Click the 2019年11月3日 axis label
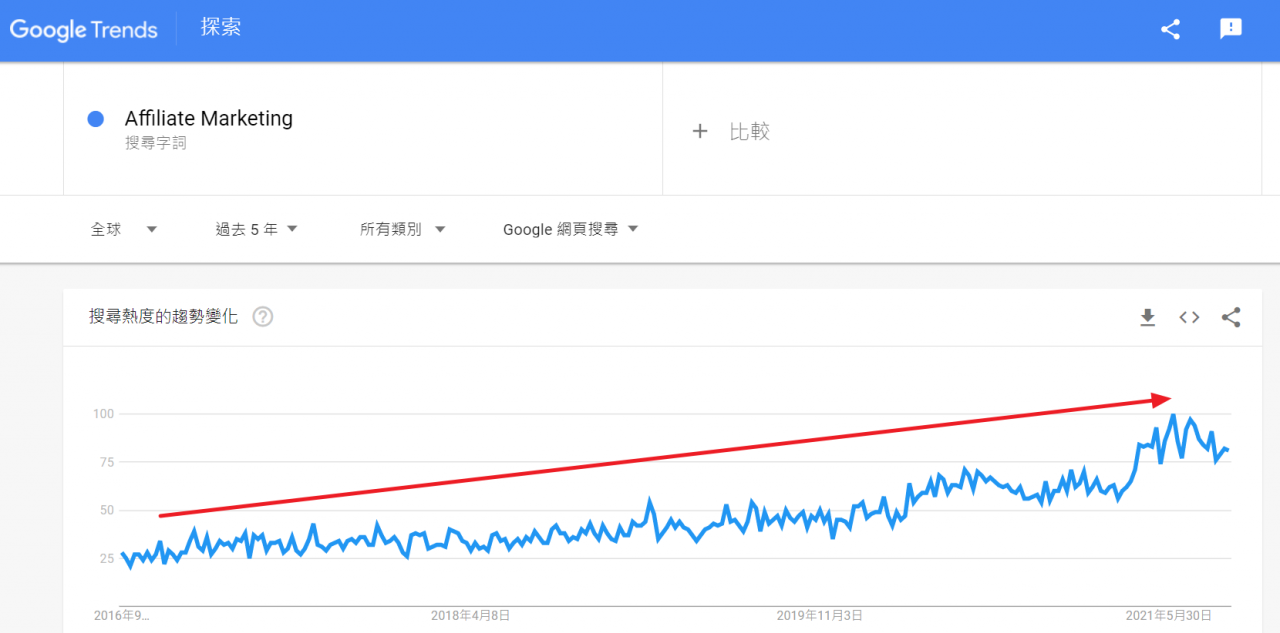Viewport: 1280px width, 633px height. click(x=820, y=615)
